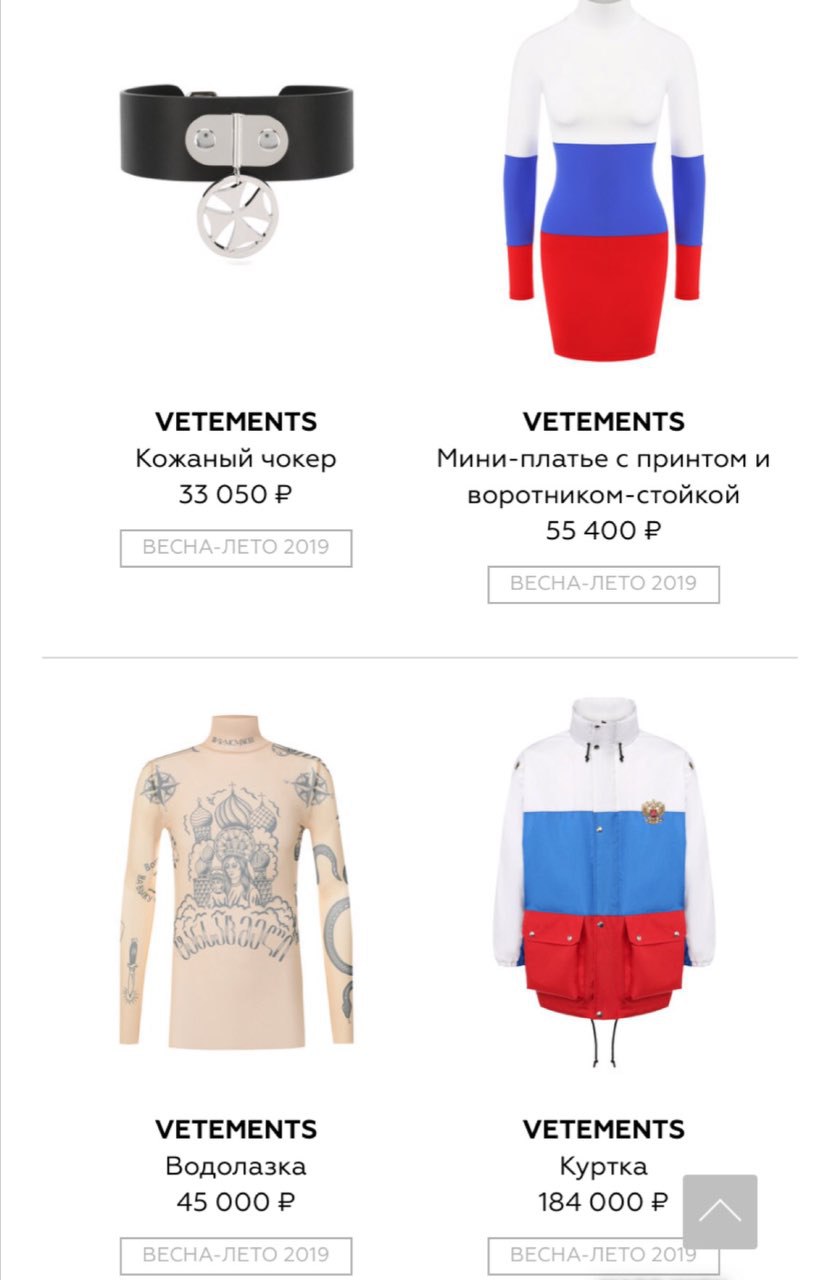
Task: Click ВЕСНА-ЛЕТО 2019 tag under choker
Action: pos(236,548)
